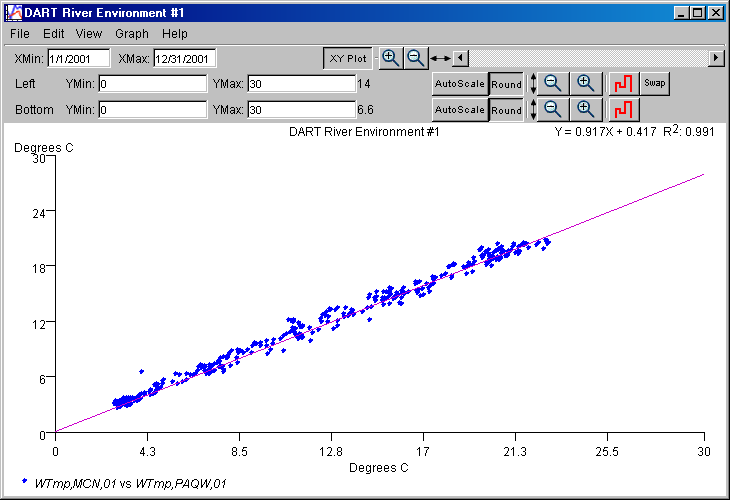Open the View menu
Screen dimensions: 730x500
89,34
